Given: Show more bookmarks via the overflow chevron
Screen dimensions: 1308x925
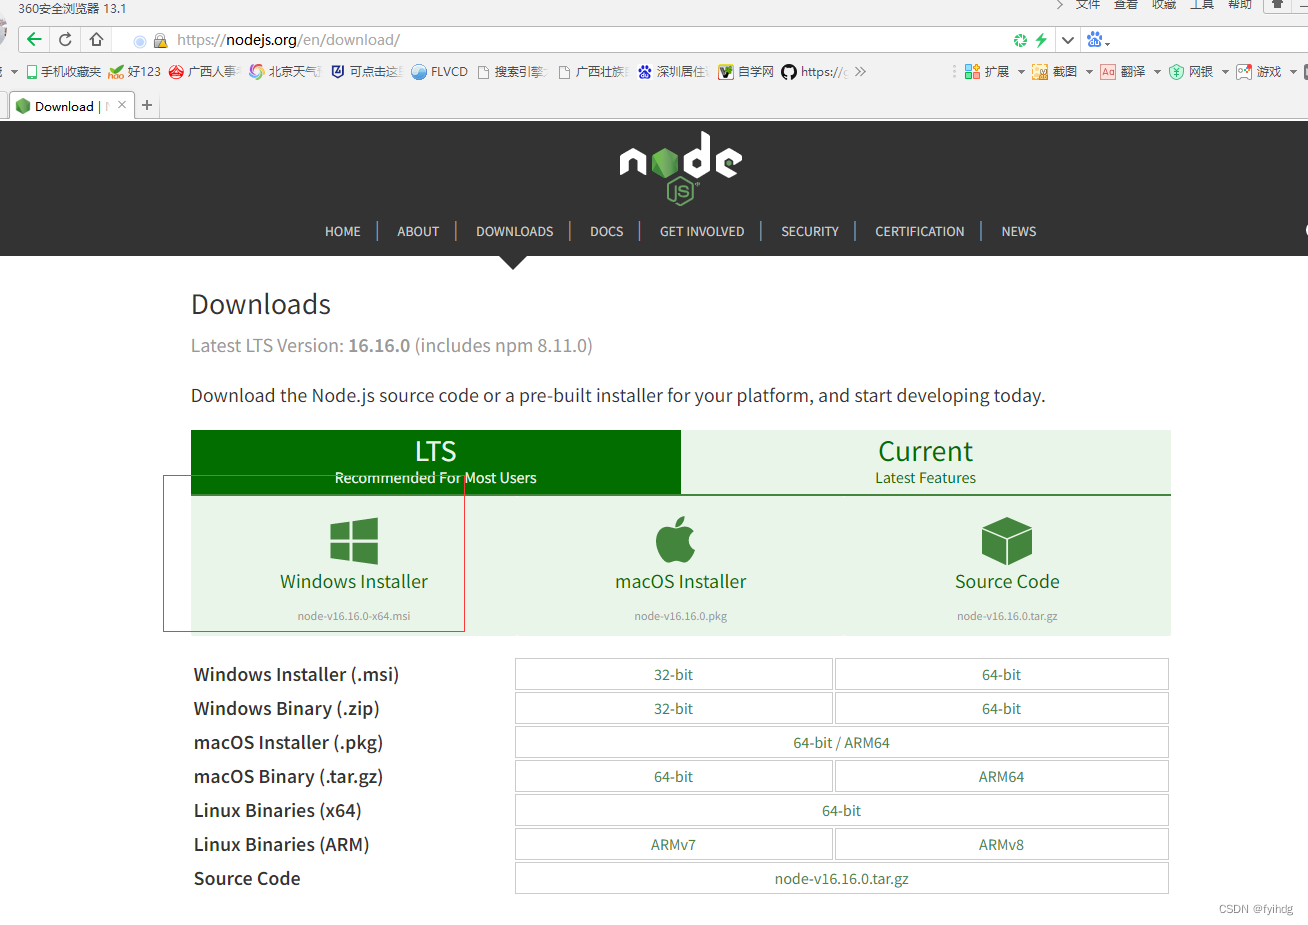Looking at the screenshot, I should click(860, 72).
